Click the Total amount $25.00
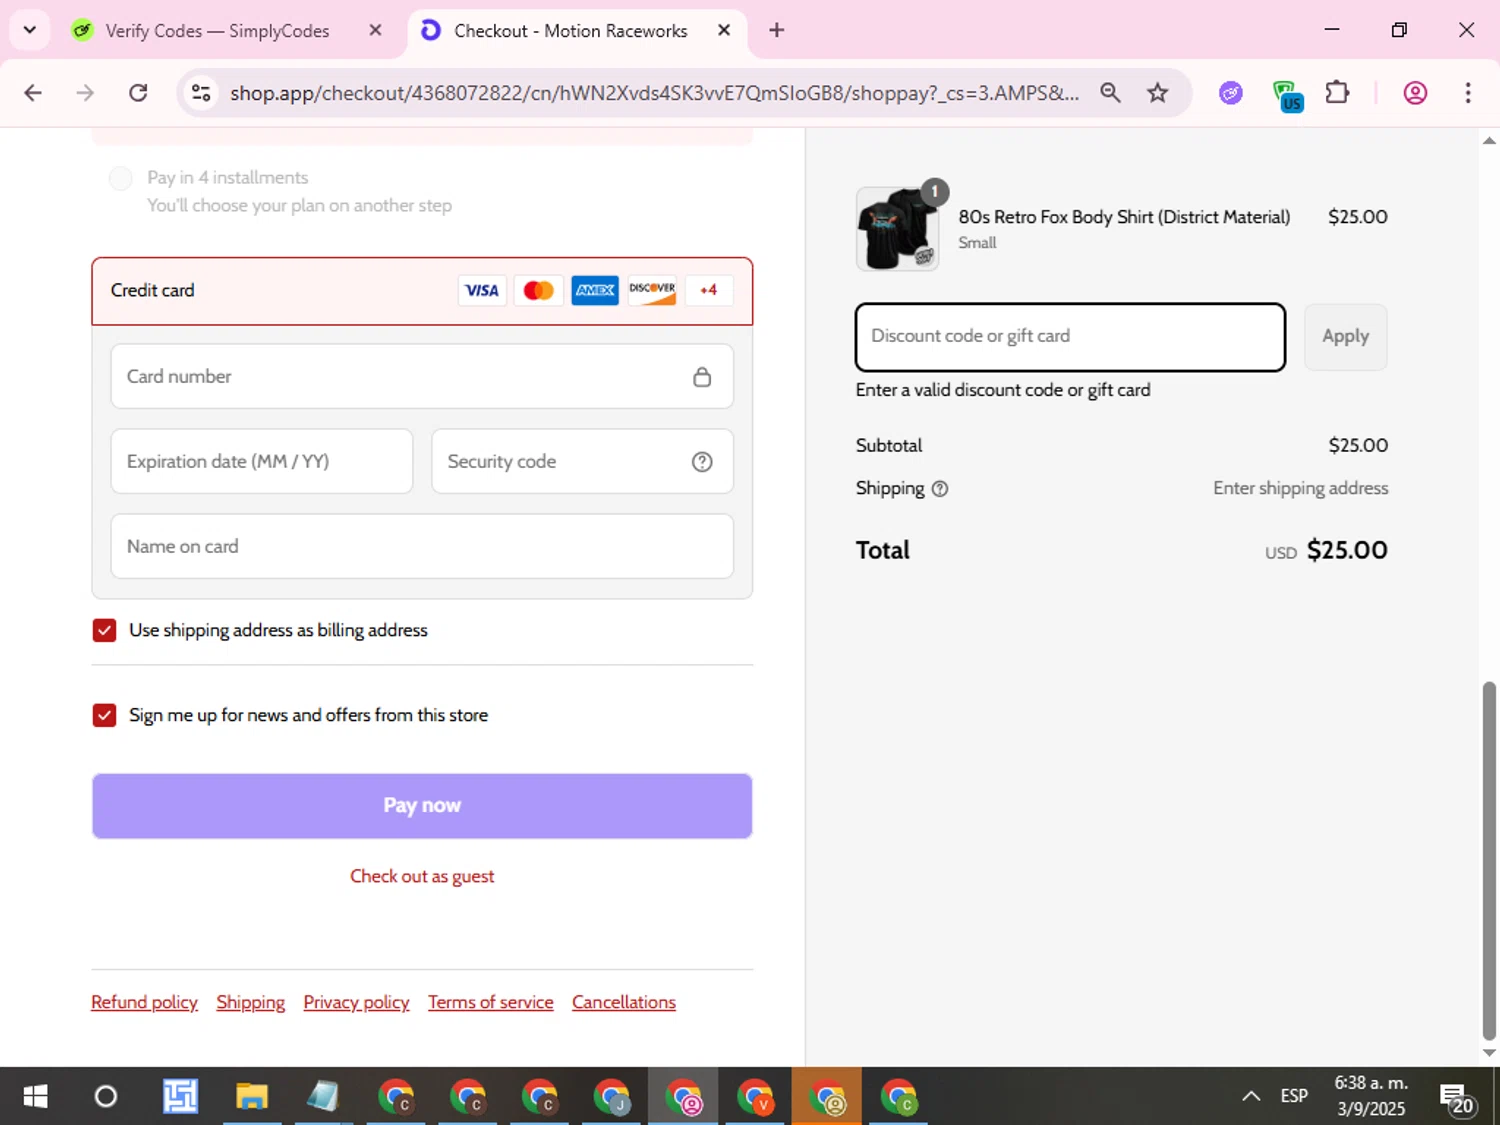This screenshot has height=1125, width=1500. point(1346,550)
